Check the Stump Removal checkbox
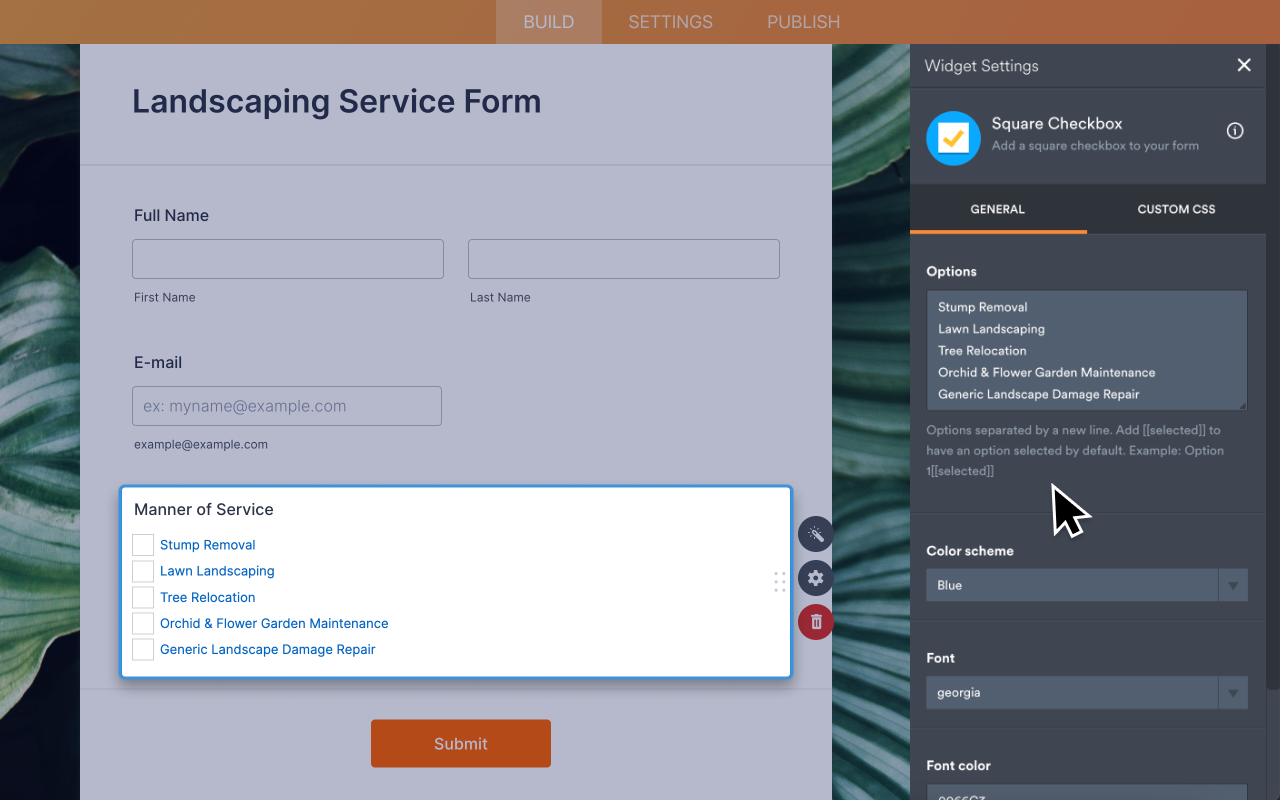 tap(142, 544)
